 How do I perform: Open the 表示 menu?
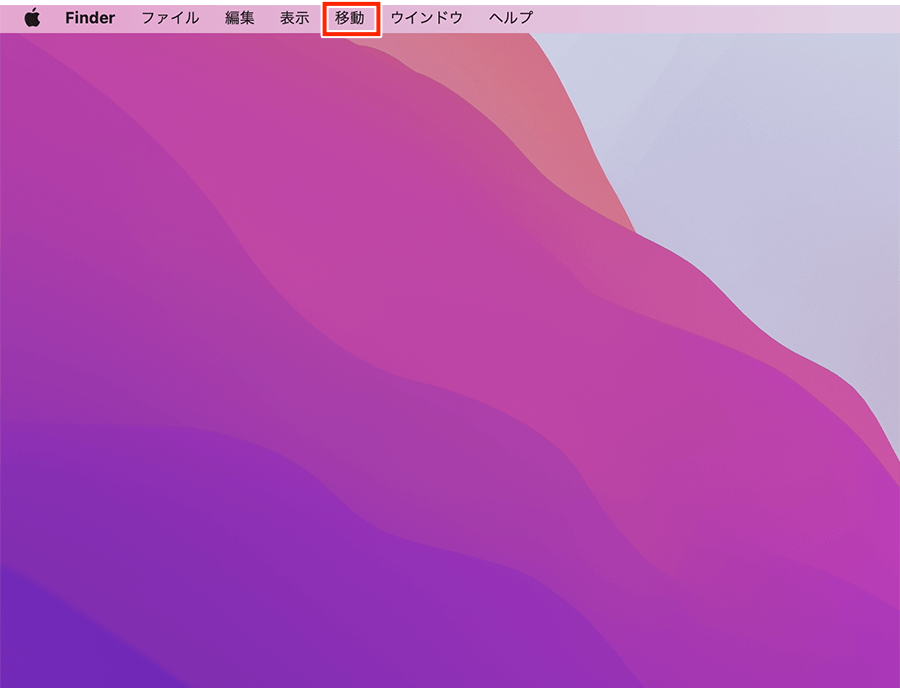pyautogui.click(x=294, y=18)
